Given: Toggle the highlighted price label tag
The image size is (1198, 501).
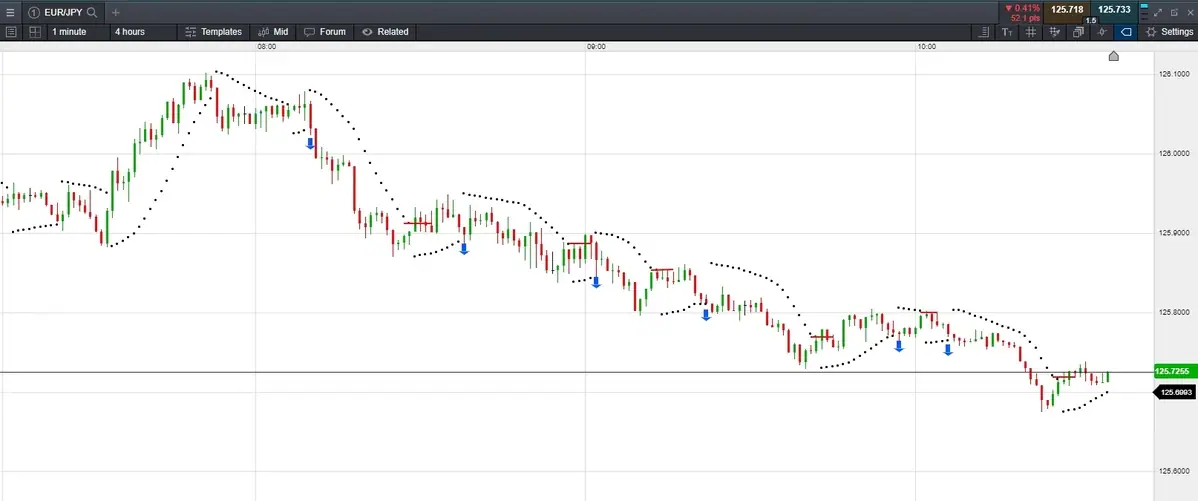Looking at the screenshot, I should coord(1126,32).
